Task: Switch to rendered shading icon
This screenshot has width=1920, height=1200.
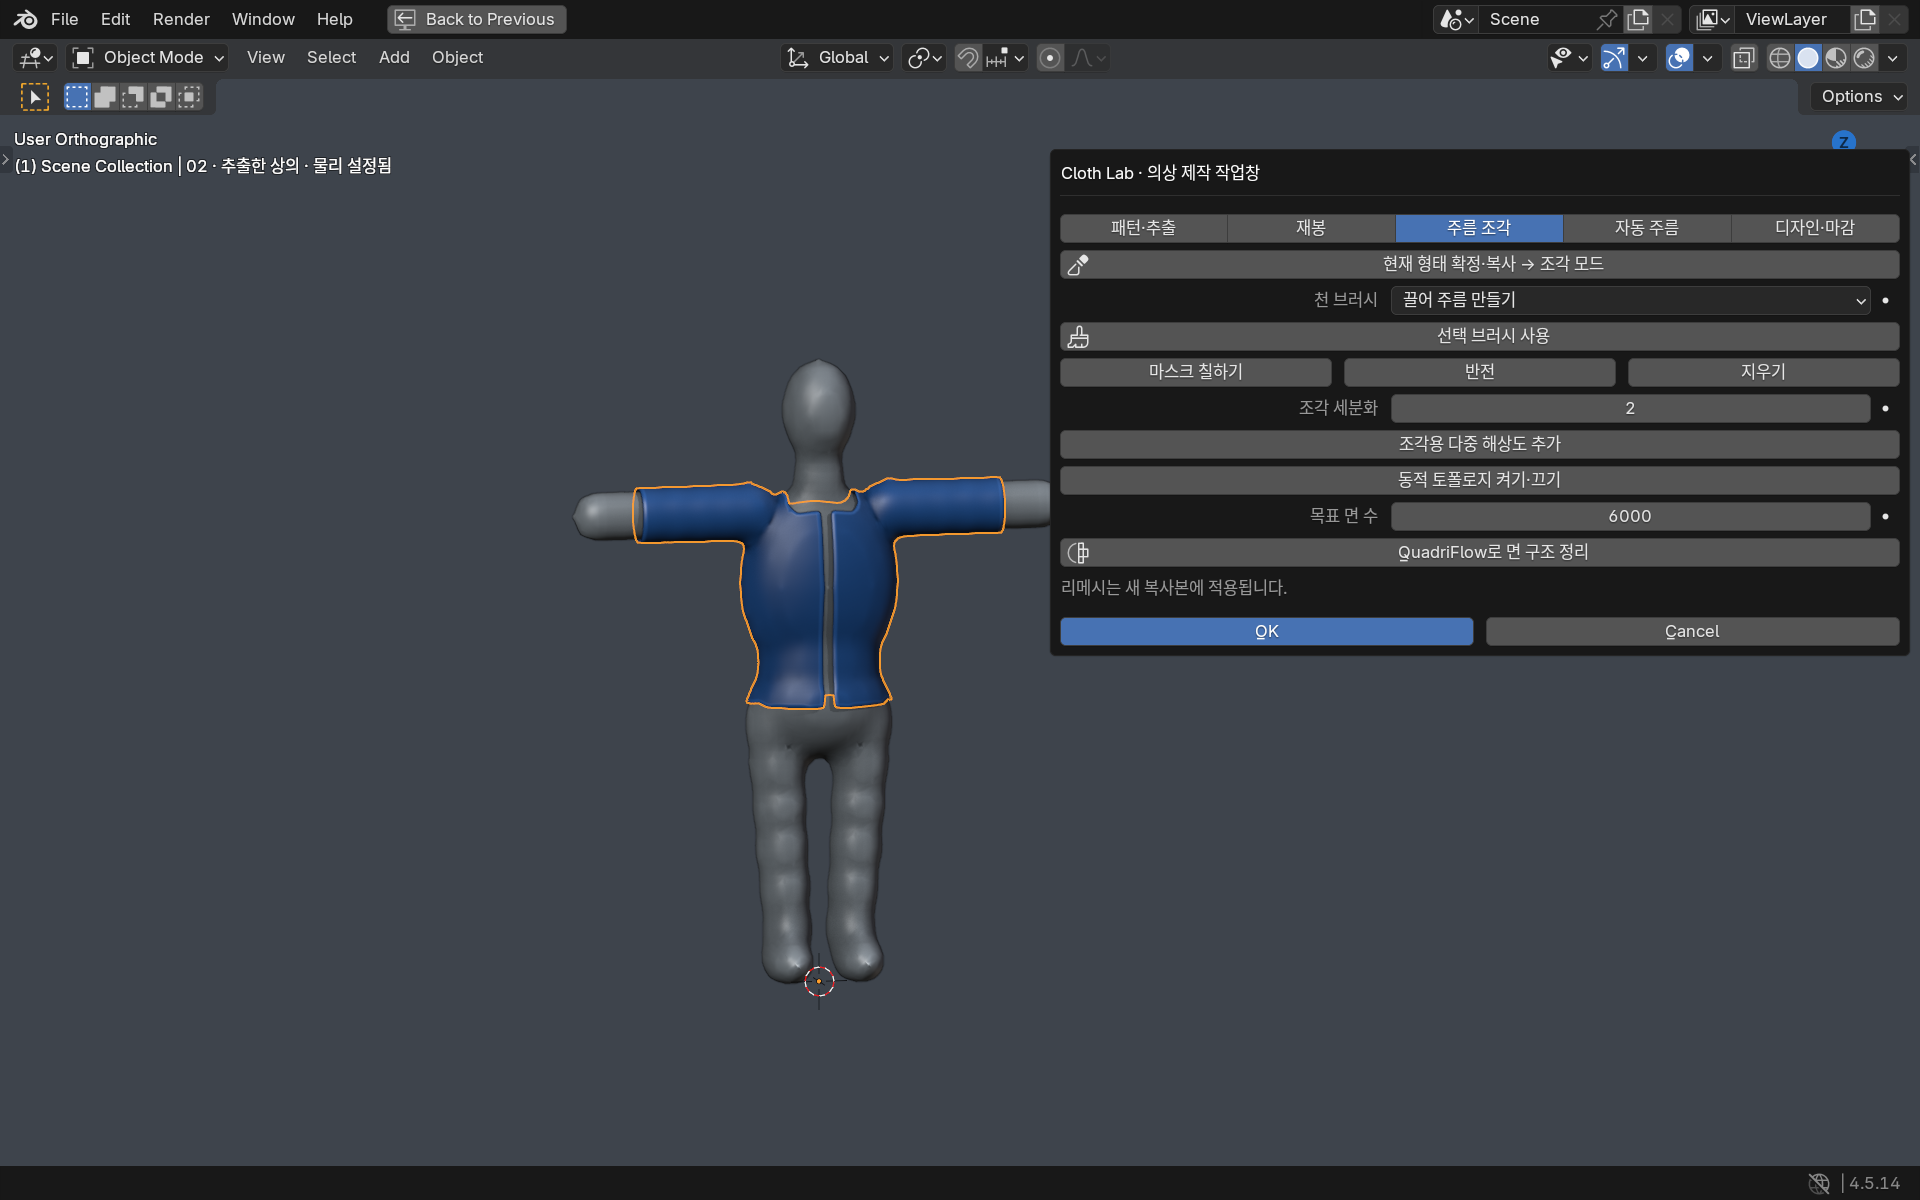Action: coord(1864,58)
